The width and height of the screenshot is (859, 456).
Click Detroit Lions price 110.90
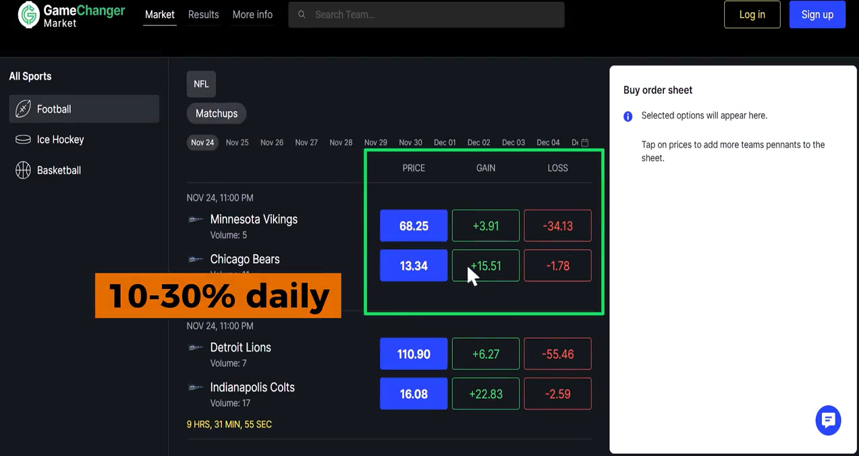coord(414,354)
